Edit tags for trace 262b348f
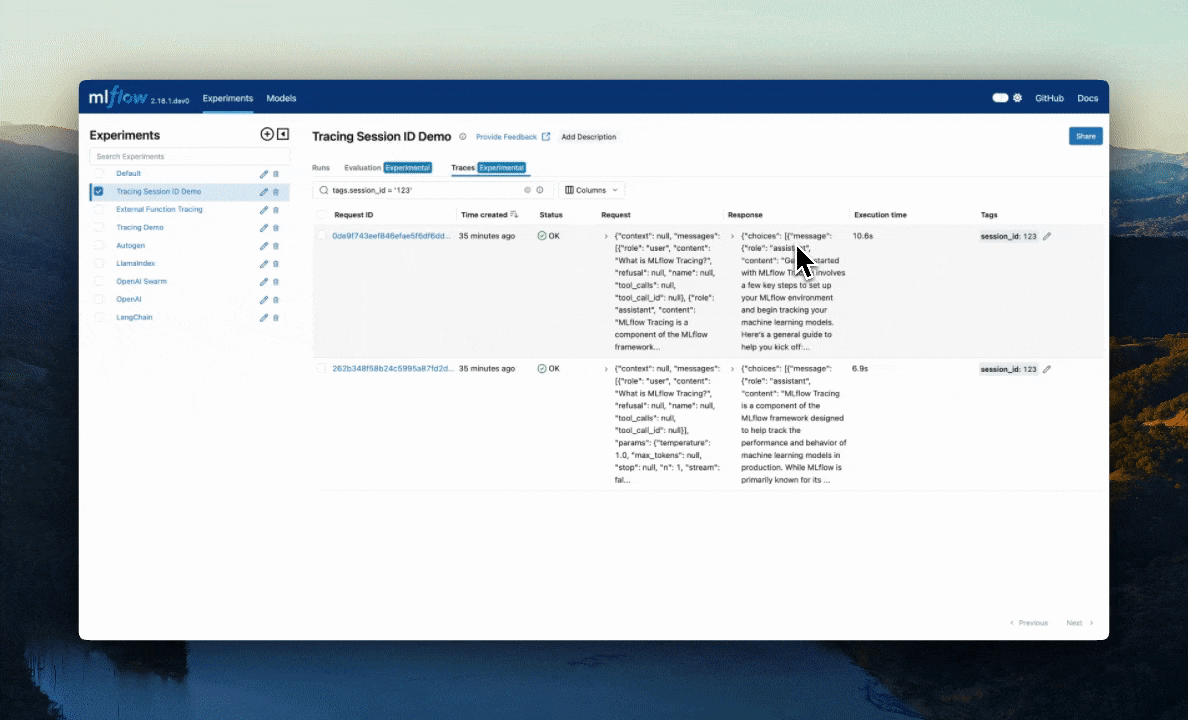Viewport: 1188px width, 720px height. tap(1047, 369)
